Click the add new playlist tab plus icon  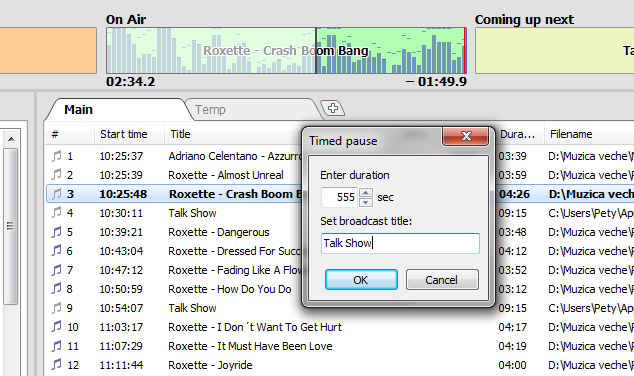pos(333,108)
